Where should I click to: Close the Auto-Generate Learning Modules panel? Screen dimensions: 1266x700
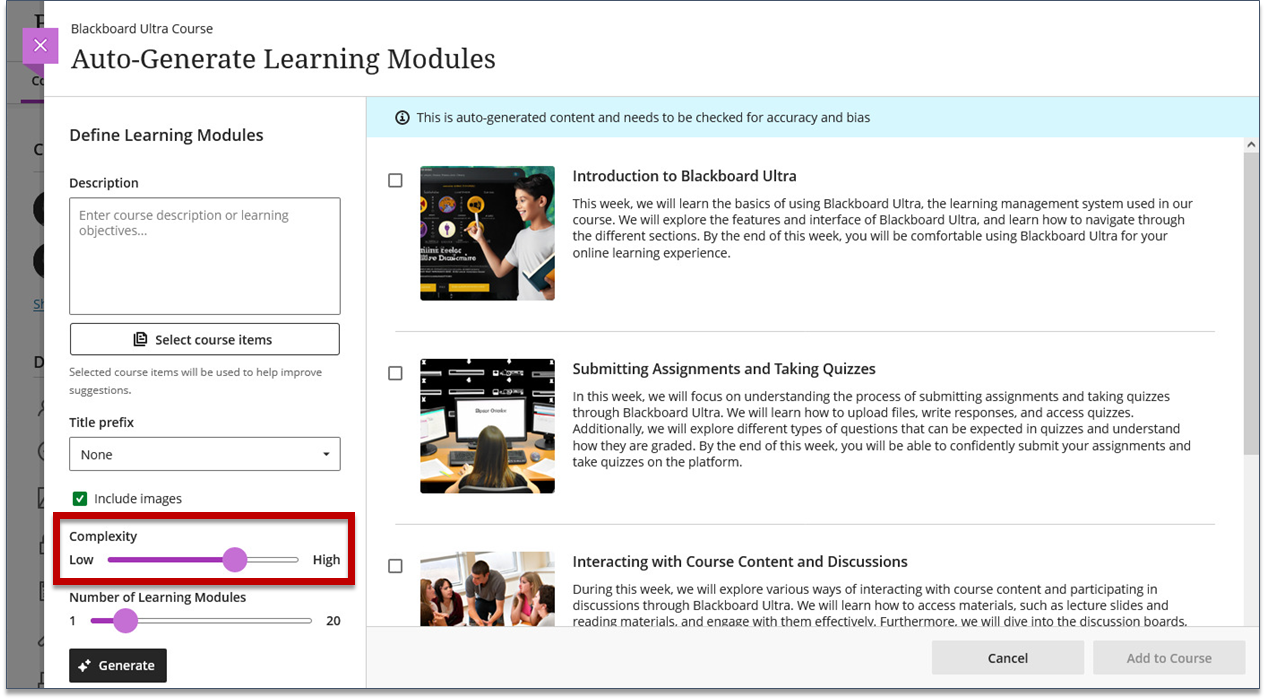pyautogui.click(x=40, y=46)
